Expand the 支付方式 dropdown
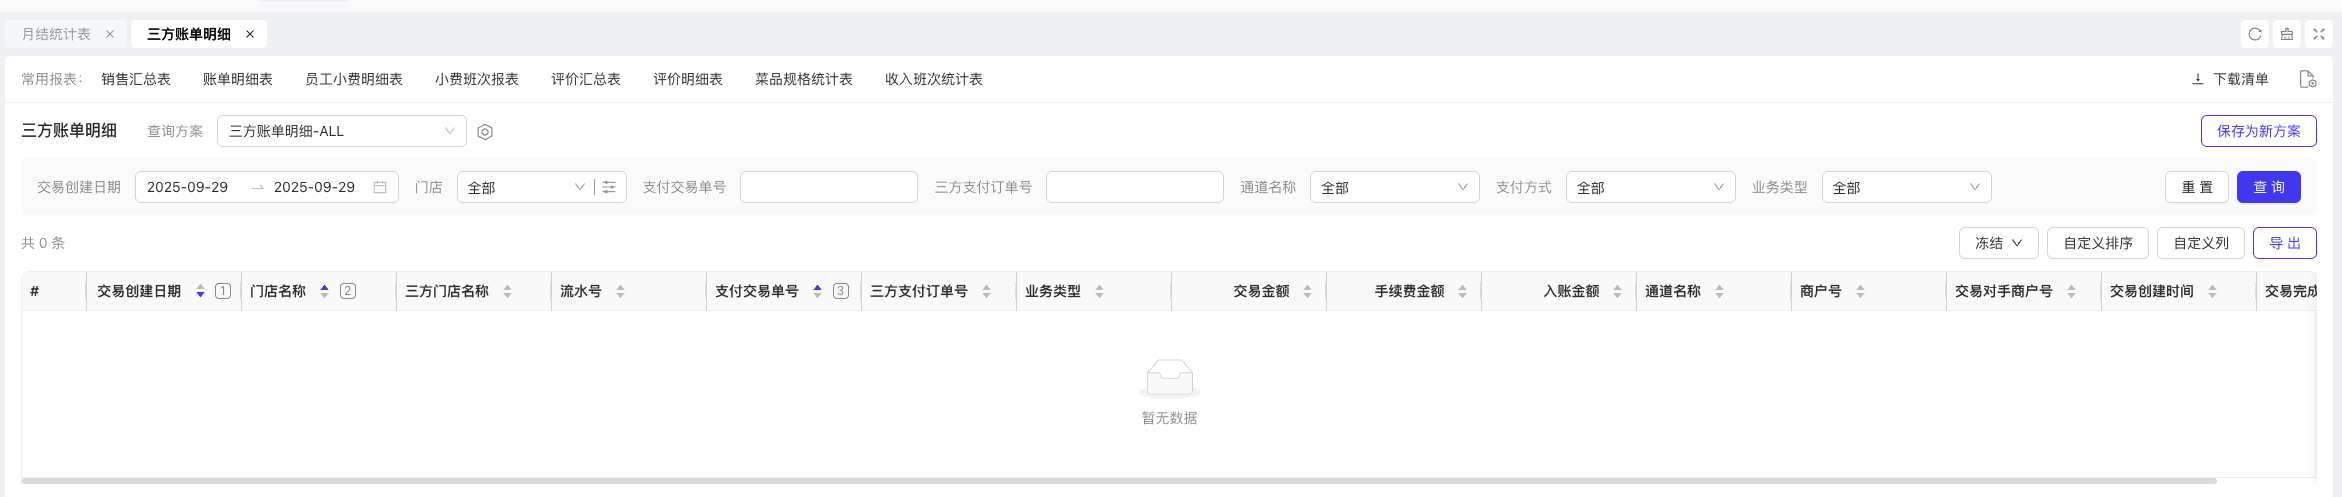2342x497 pixels. (x=1650, y=187)
